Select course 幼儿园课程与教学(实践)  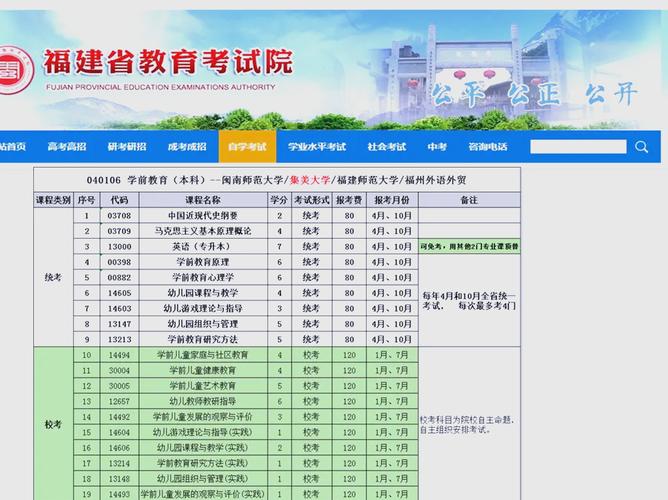pyautogui.click(x=203, y=448)
